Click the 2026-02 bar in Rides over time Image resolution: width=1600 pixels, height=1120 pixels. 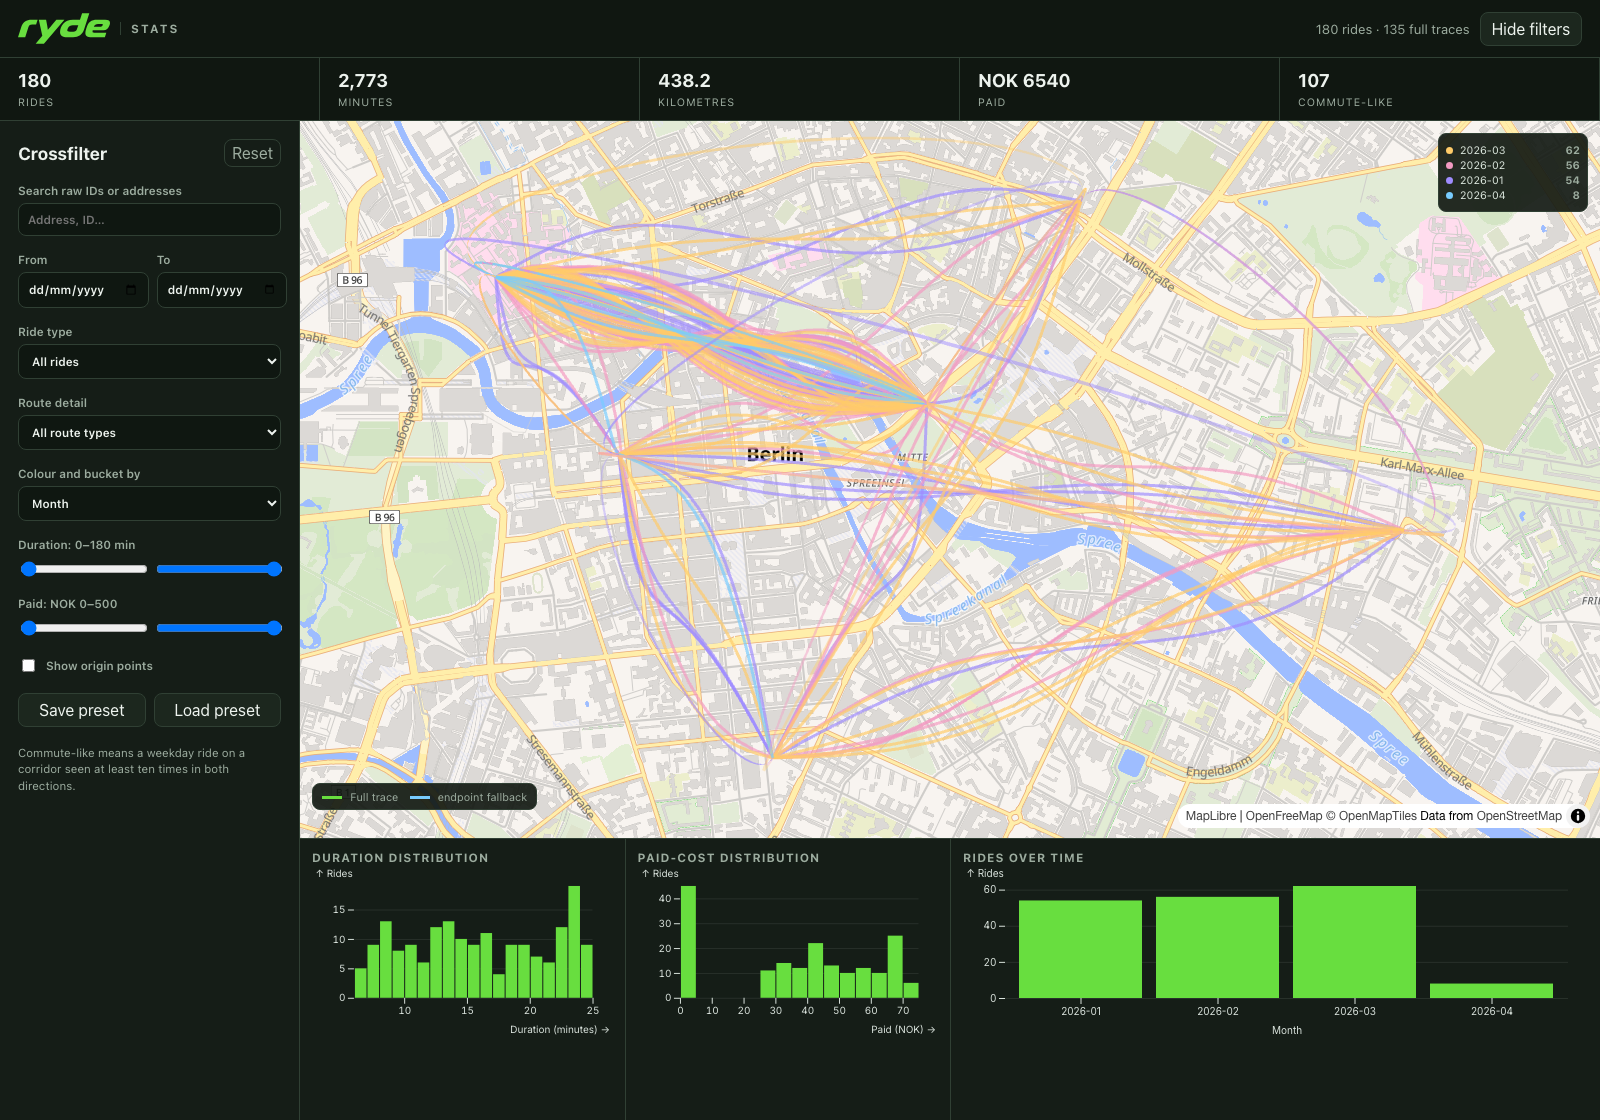[1218, 947]
